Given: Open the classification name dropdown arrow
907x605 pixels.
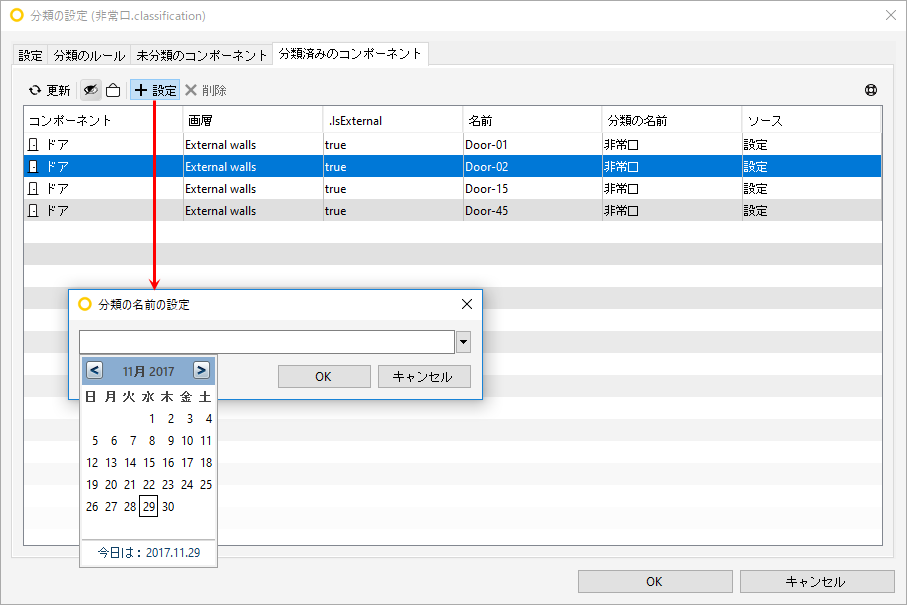Looking at the screenshot, I should (463, 342).
